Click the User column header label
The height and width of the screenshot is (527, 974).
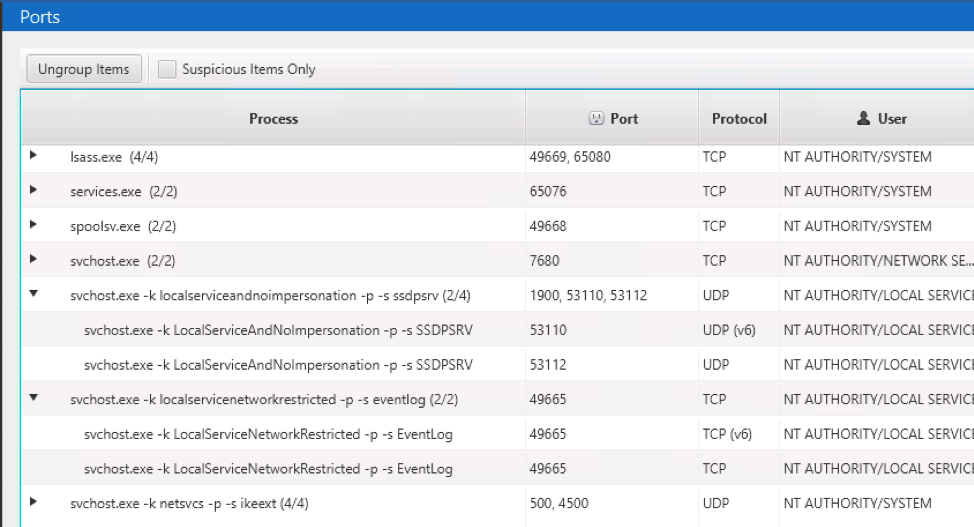point(893,119)
